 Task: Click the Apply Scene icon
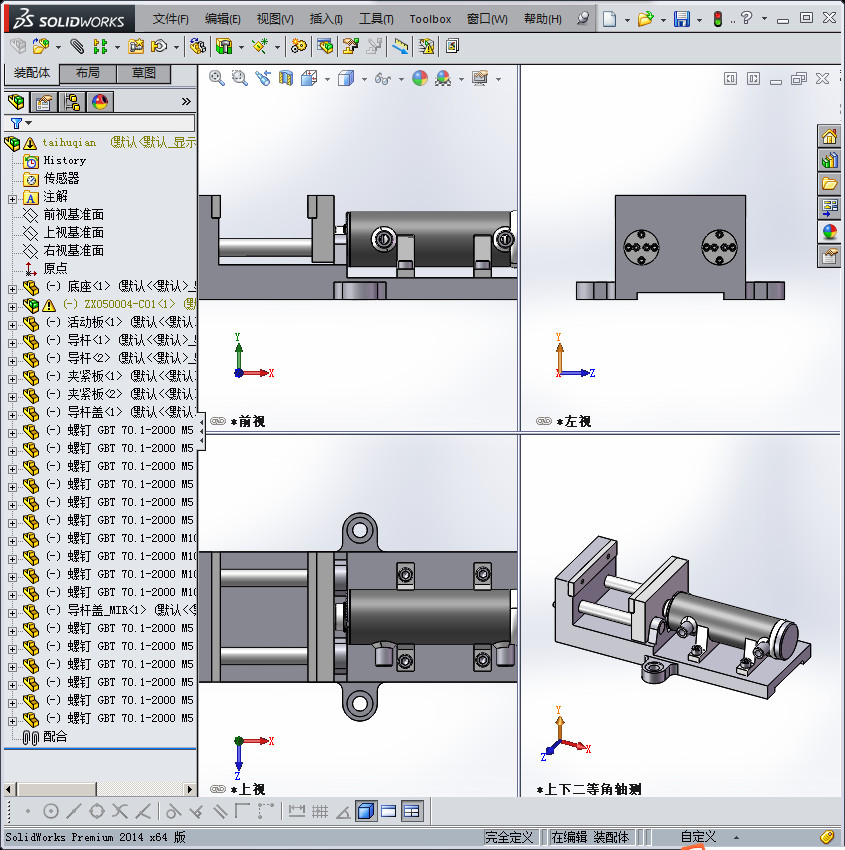pos(443,79)
